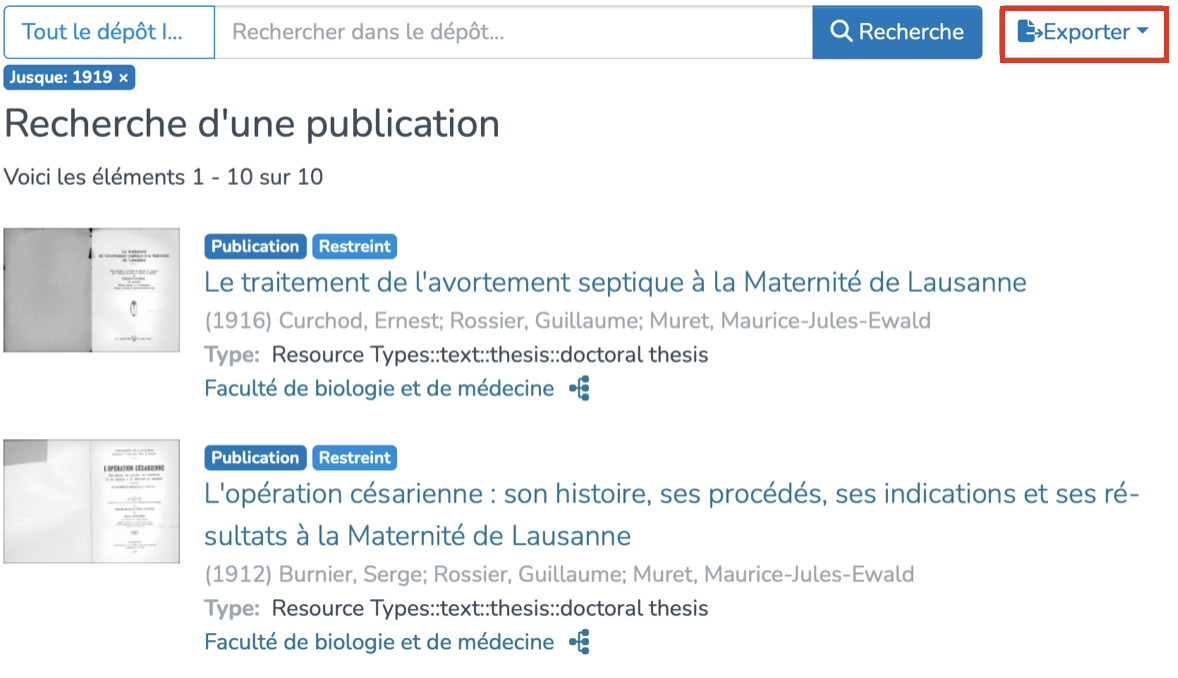This screenshot has height=678, width=1178.
Task: Remove the "Jusque: 1919" filter tag
Action: 123,77
